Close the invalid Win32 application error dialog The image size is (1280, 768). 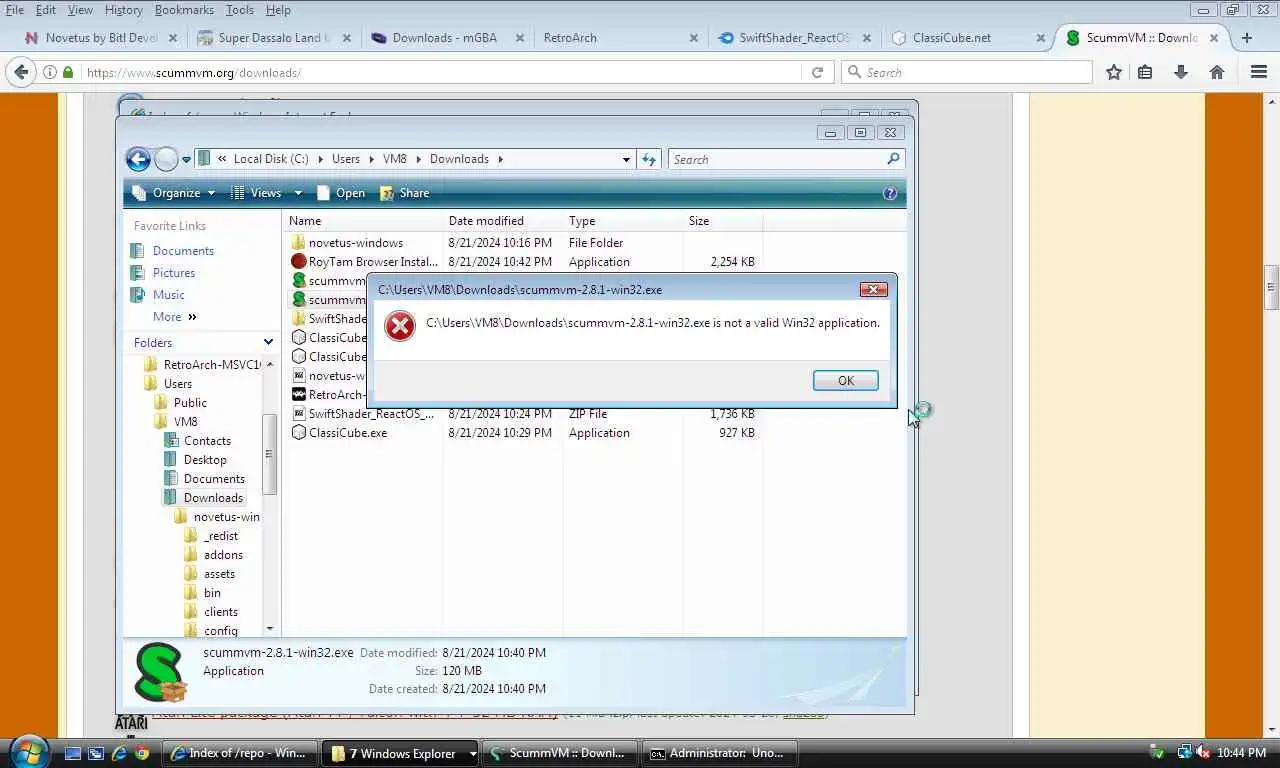click(x=873, y=289)
